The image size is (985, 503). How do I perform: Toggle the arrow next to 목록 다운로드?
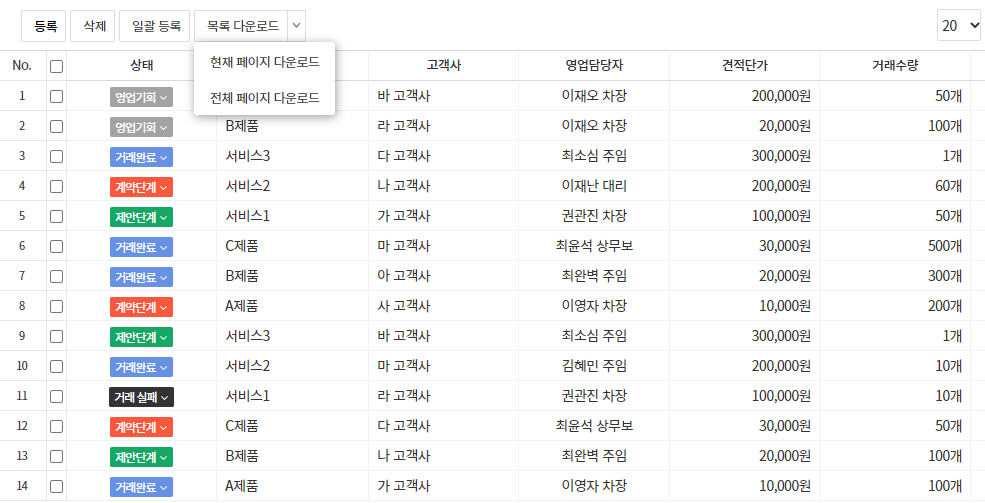(x=297, y=26)
